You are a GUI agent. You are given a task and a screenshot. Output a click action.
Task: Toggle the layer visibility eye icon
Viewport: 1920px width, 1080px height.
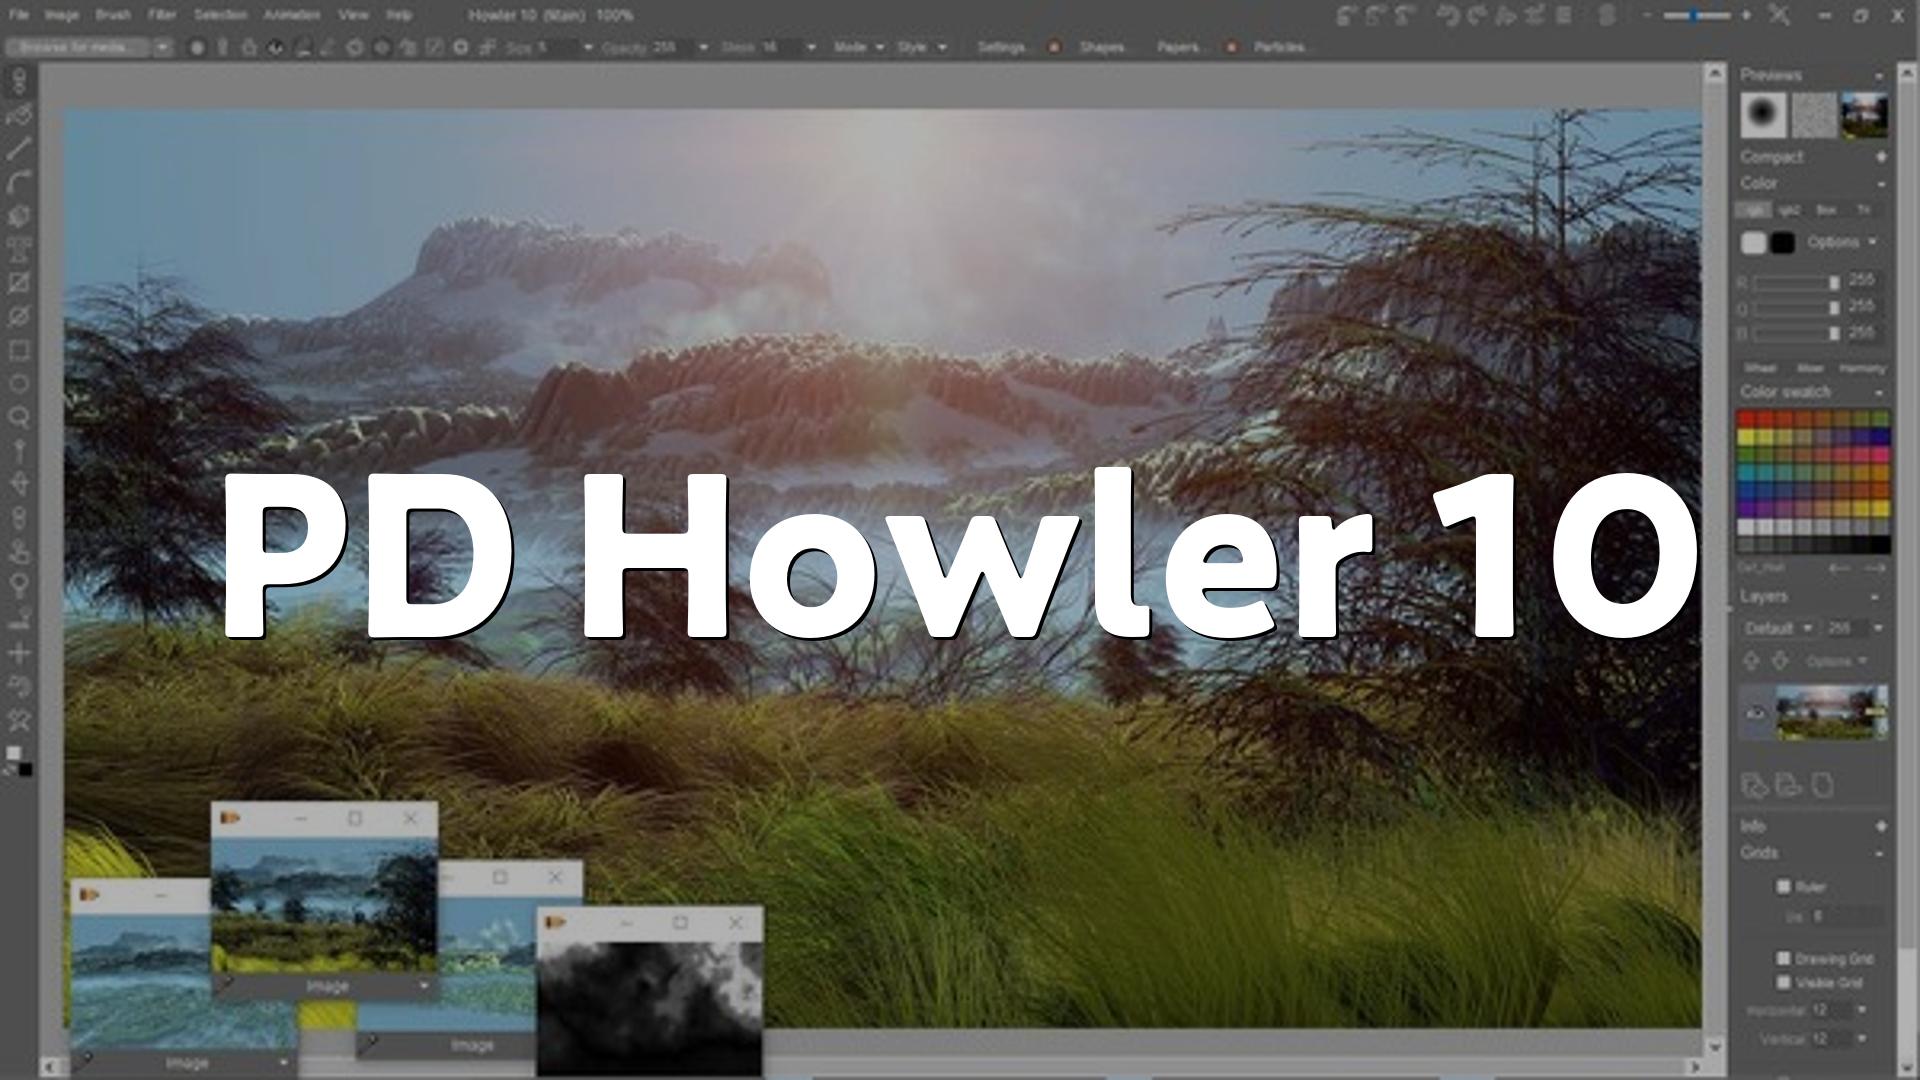point(1756,713)
